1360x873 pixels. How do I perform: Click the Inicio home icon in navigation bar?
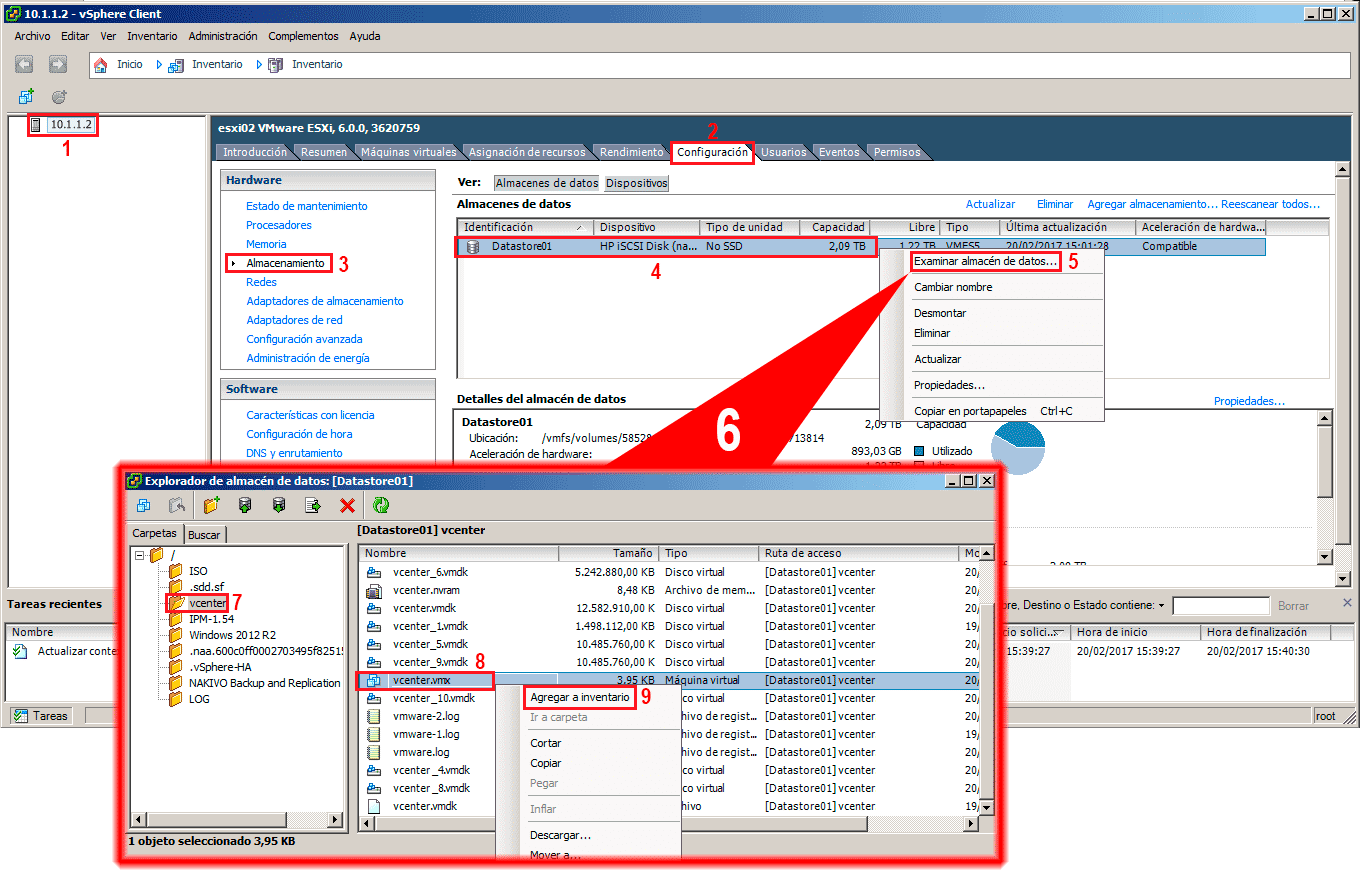click(x=100, y=64)
